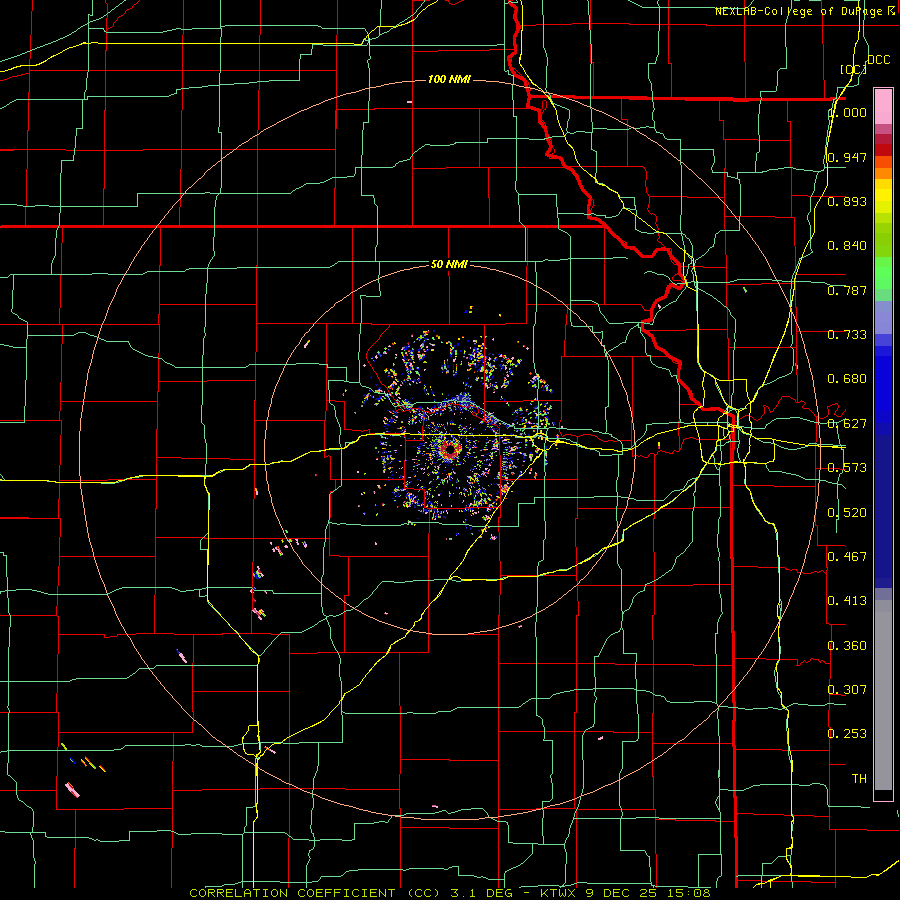
Task: Click the [CC] label above the color scale
Action: pyautogui.click(x=852, y=69)
